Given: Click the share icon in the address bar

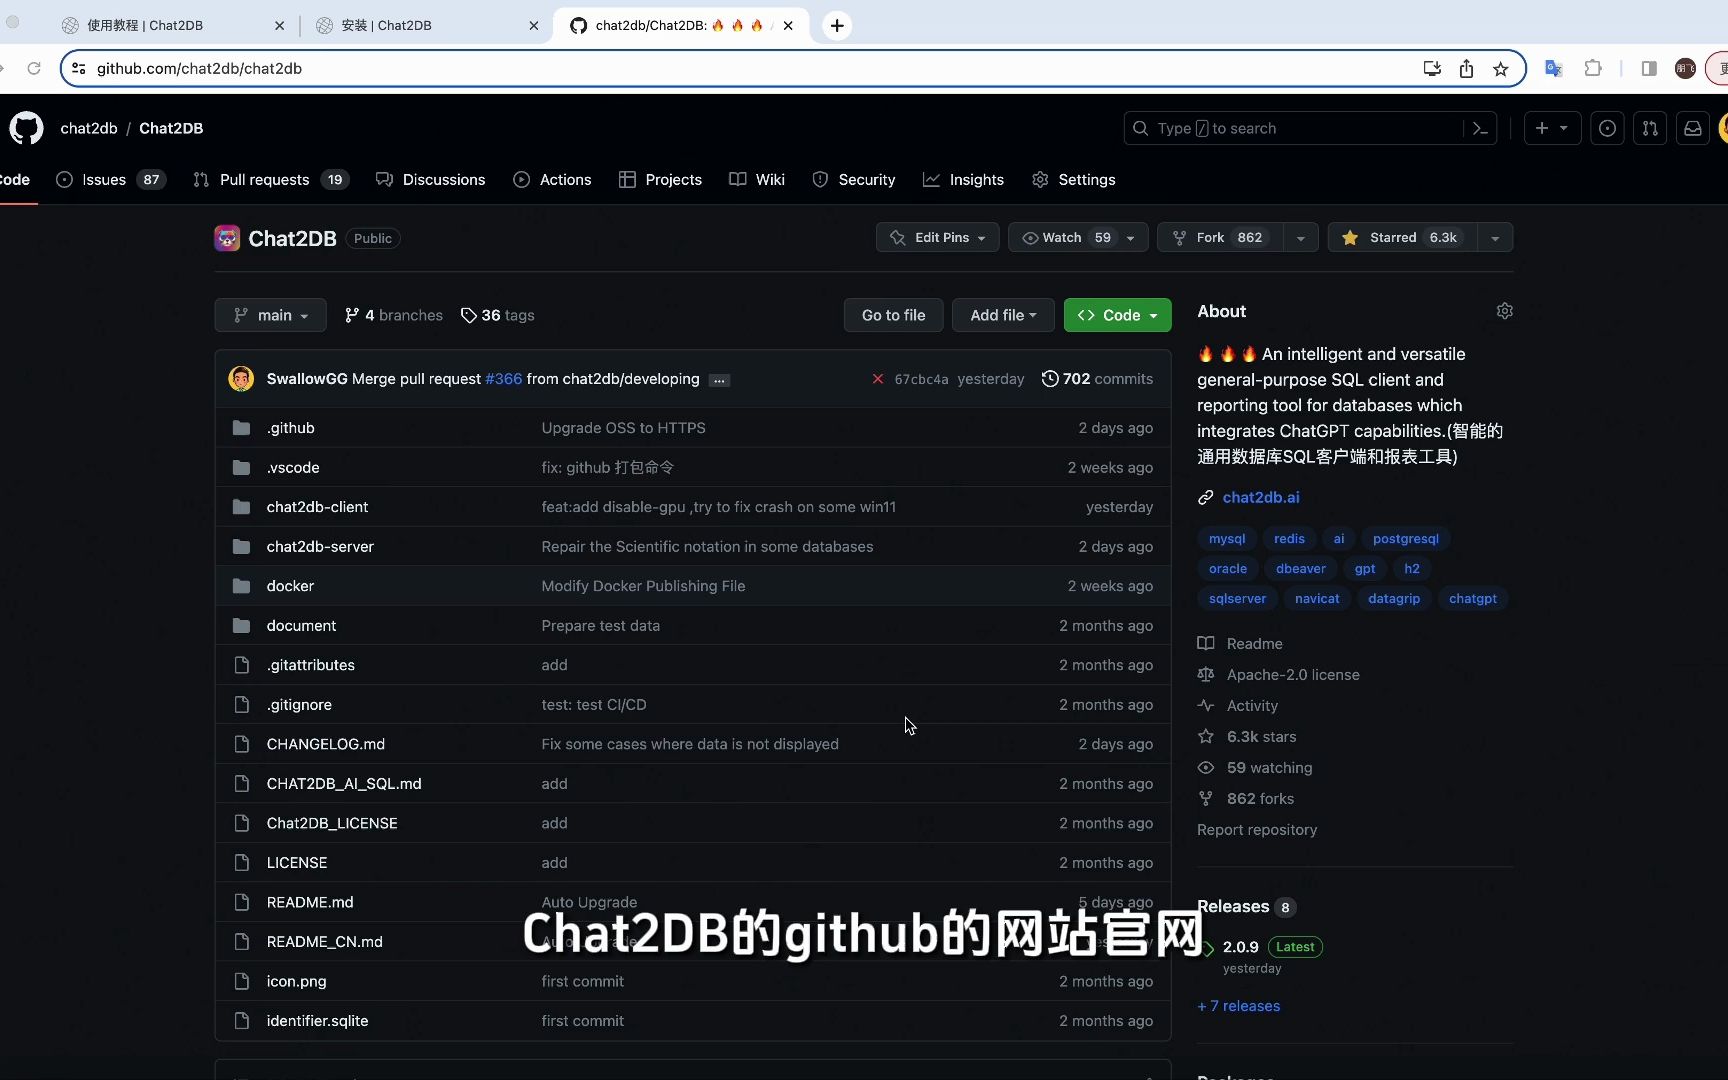Looking at the screenshot, I should (1466, 68).
